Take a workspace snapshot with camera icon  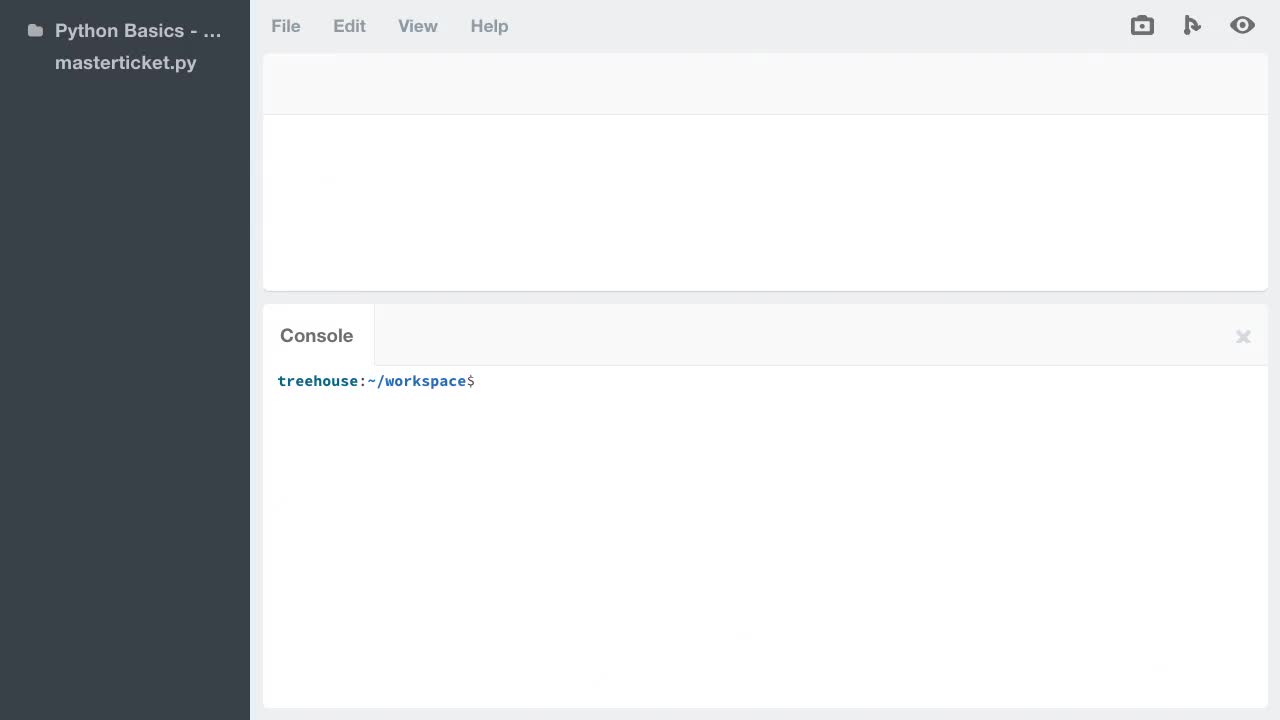[1142, 25]
